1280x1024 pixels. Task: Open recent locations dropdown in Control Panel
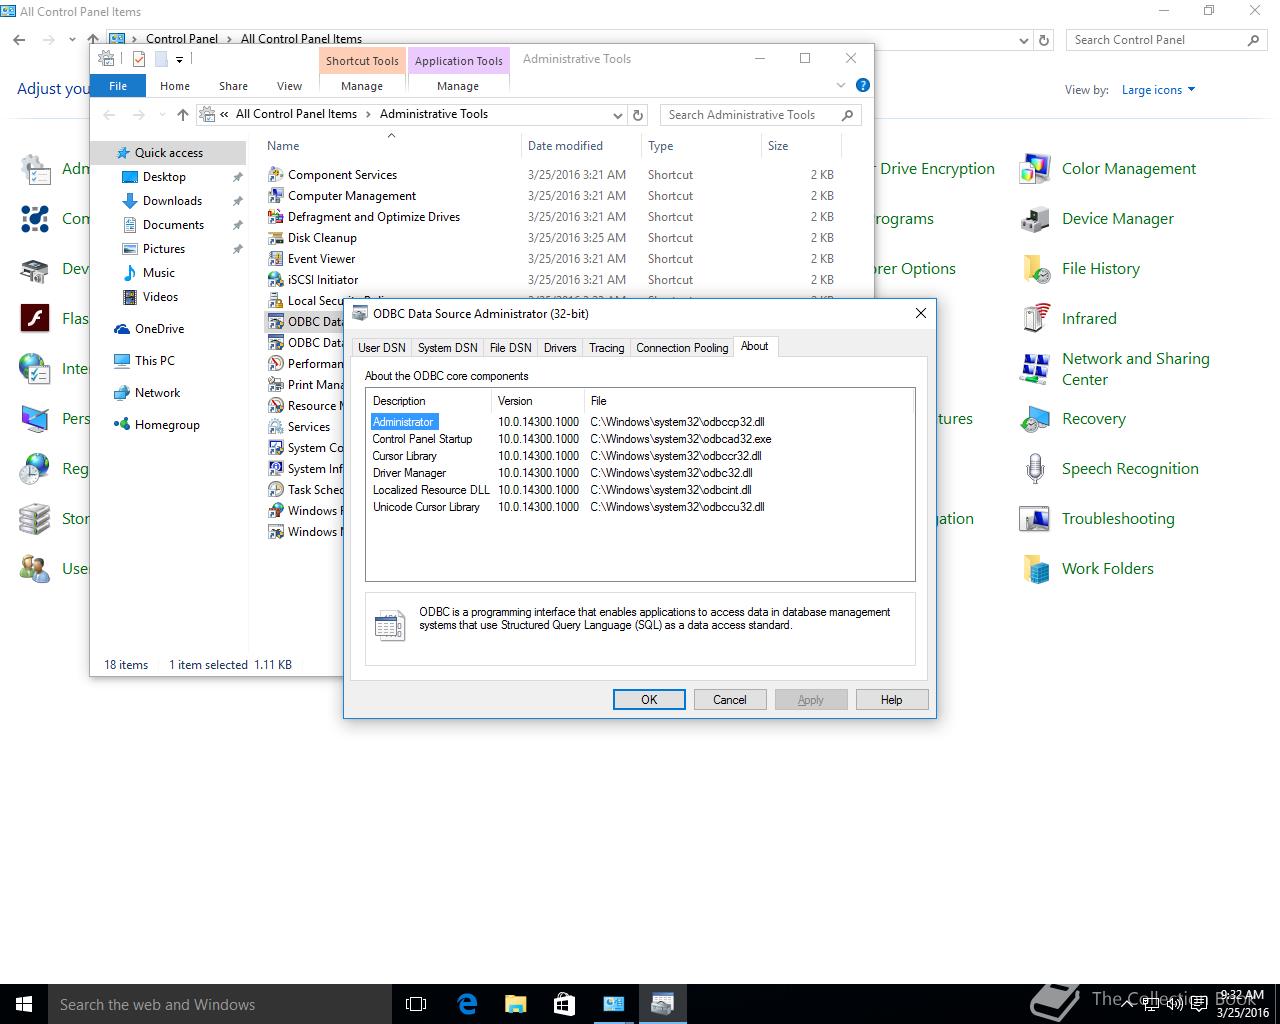point(72,40)
